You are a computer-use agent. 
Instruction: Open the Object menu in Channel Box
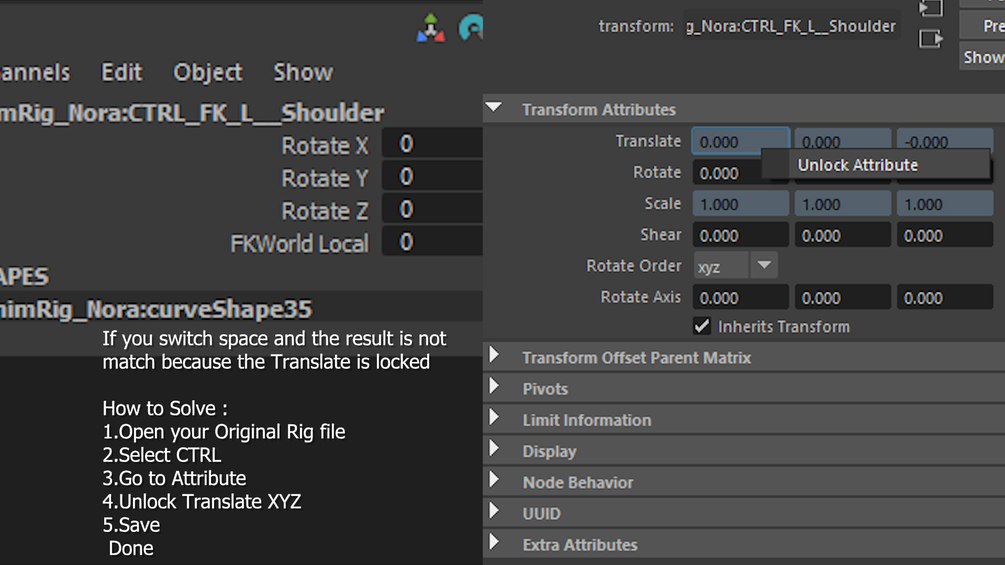tap(207, 72)
